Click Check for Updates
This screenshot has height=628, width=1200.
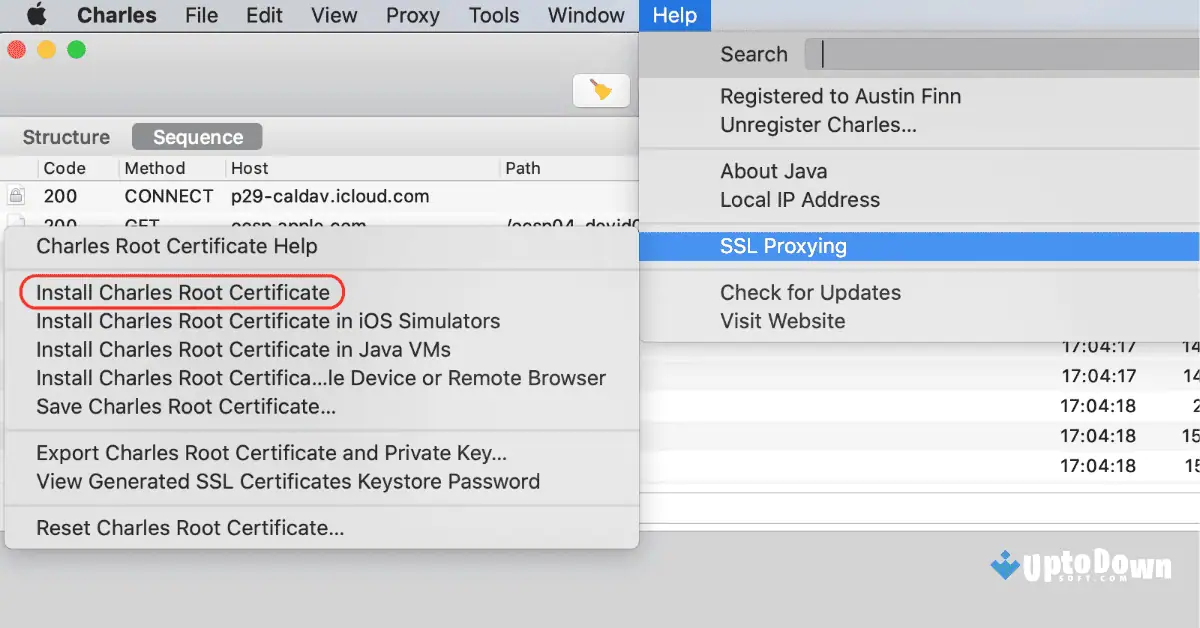810,293
